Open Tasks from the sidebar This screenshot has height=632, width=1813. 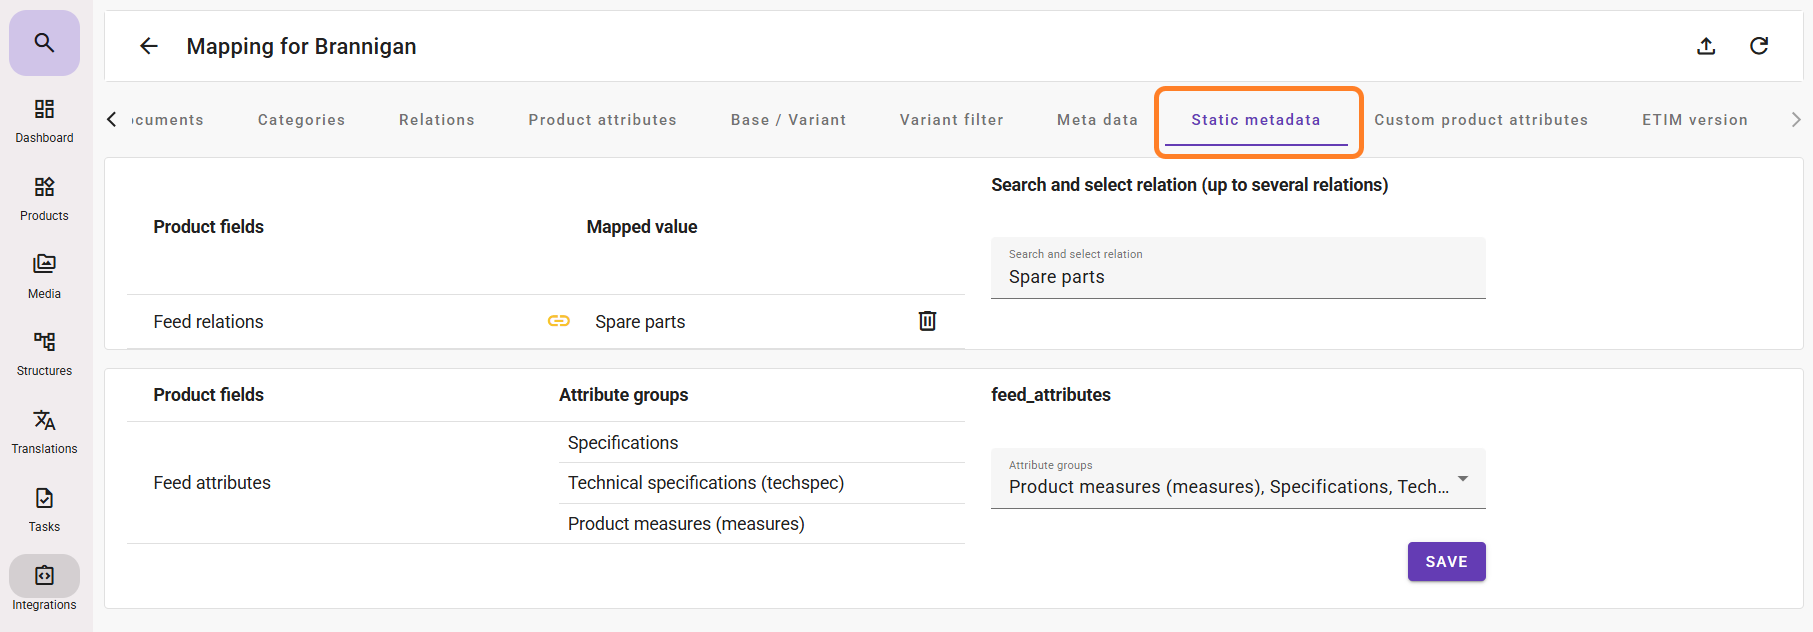click(x=44, y=509)
